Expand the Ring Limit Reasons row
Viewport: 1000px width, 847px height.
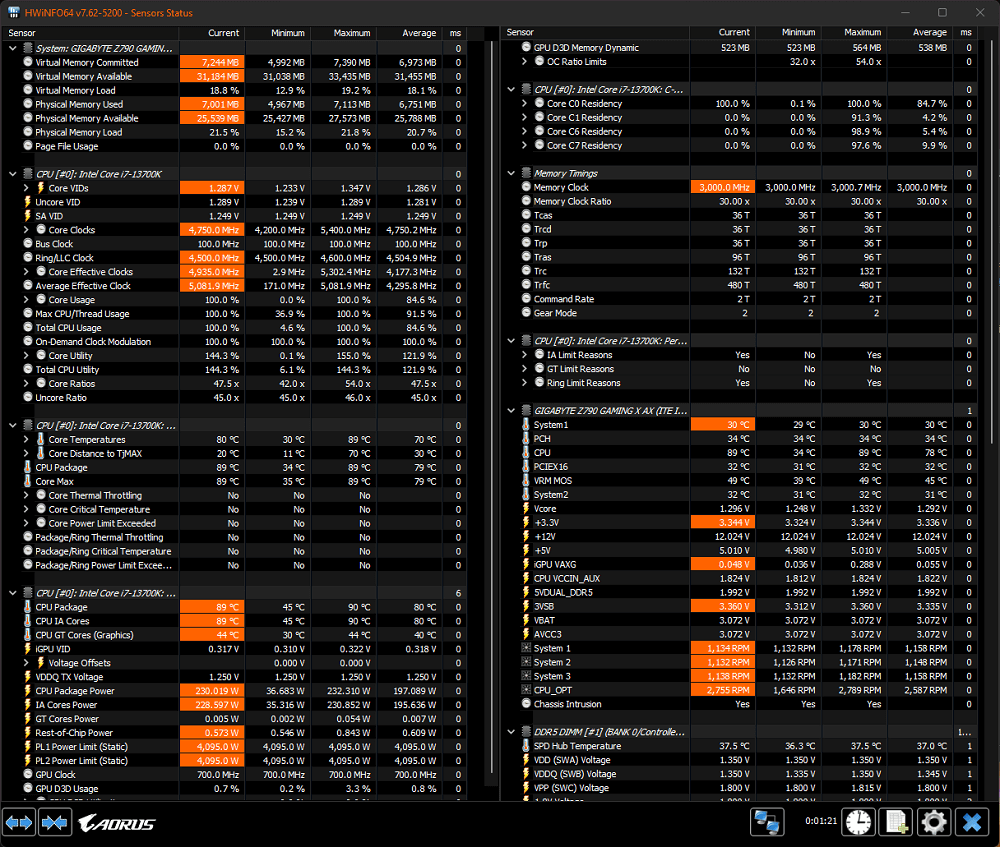point(524,383)
